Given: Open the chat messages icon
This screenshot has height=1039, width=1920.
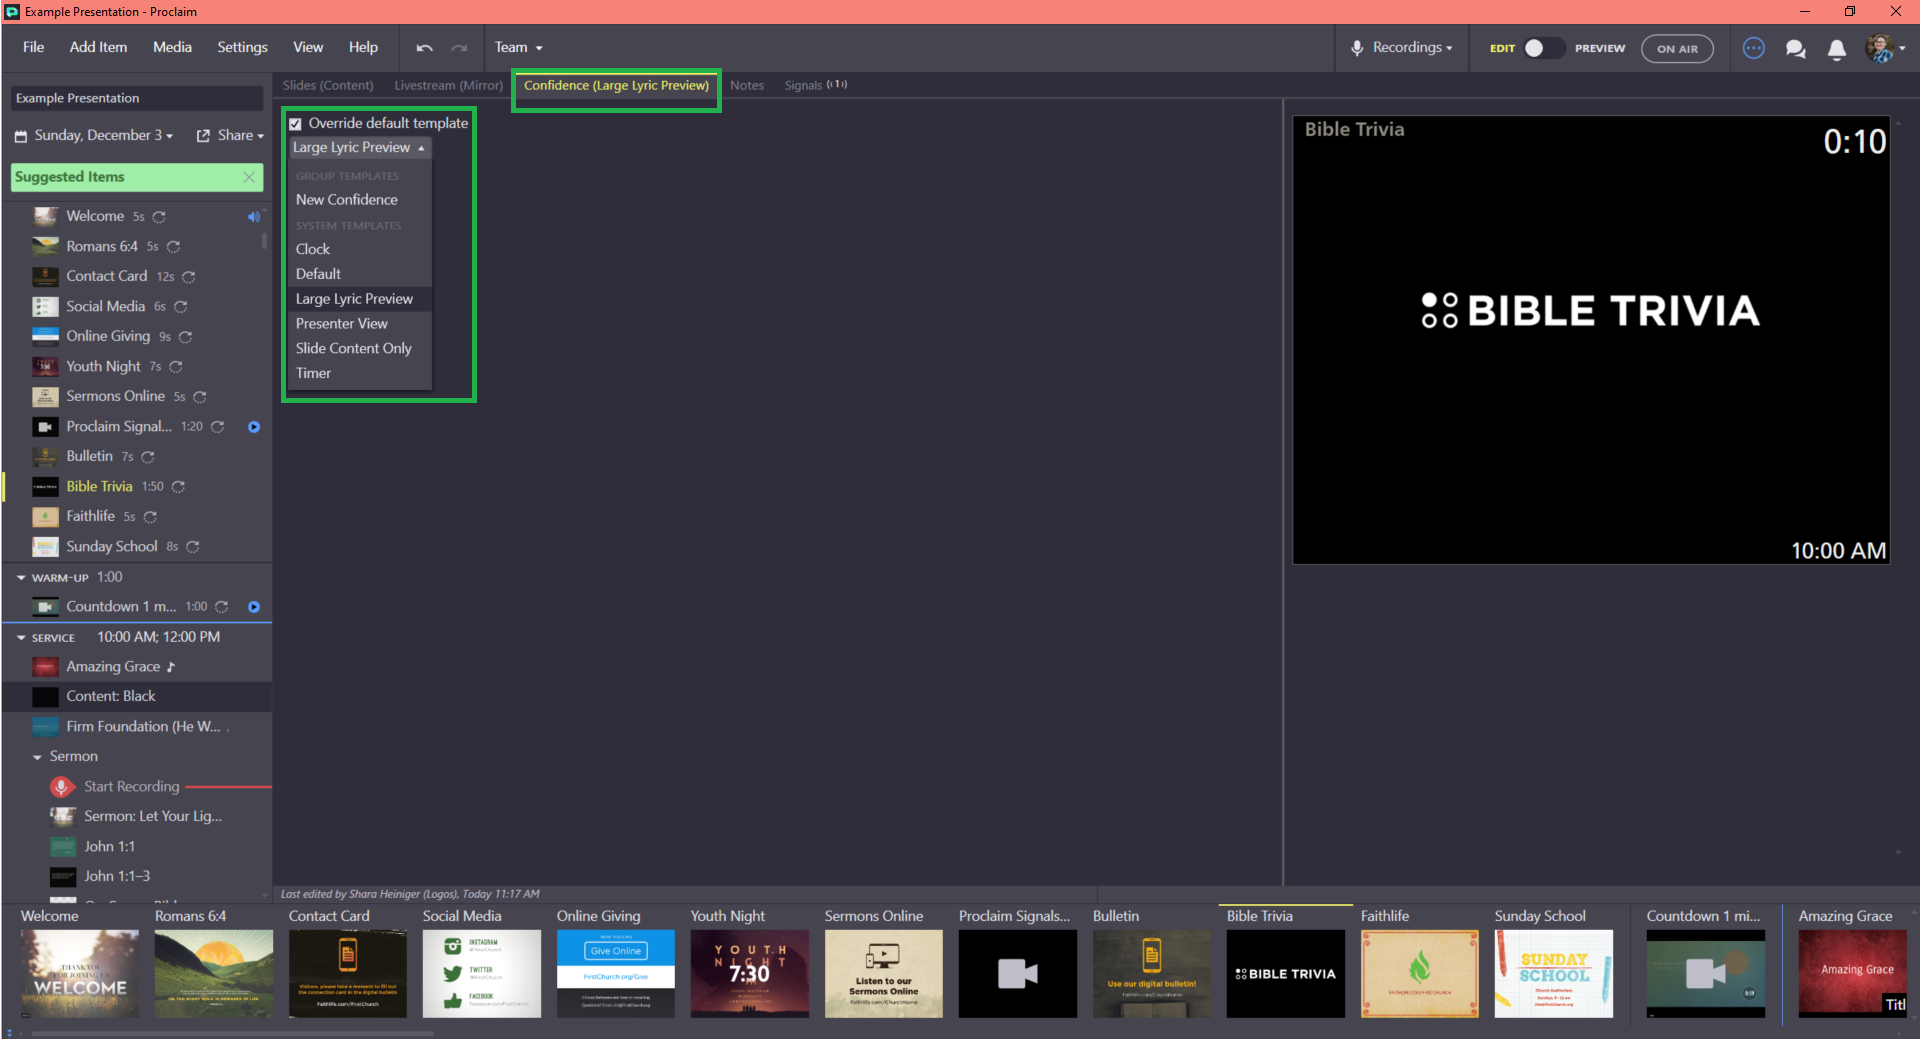Looking at the screenshot, I should (1795, 48).
